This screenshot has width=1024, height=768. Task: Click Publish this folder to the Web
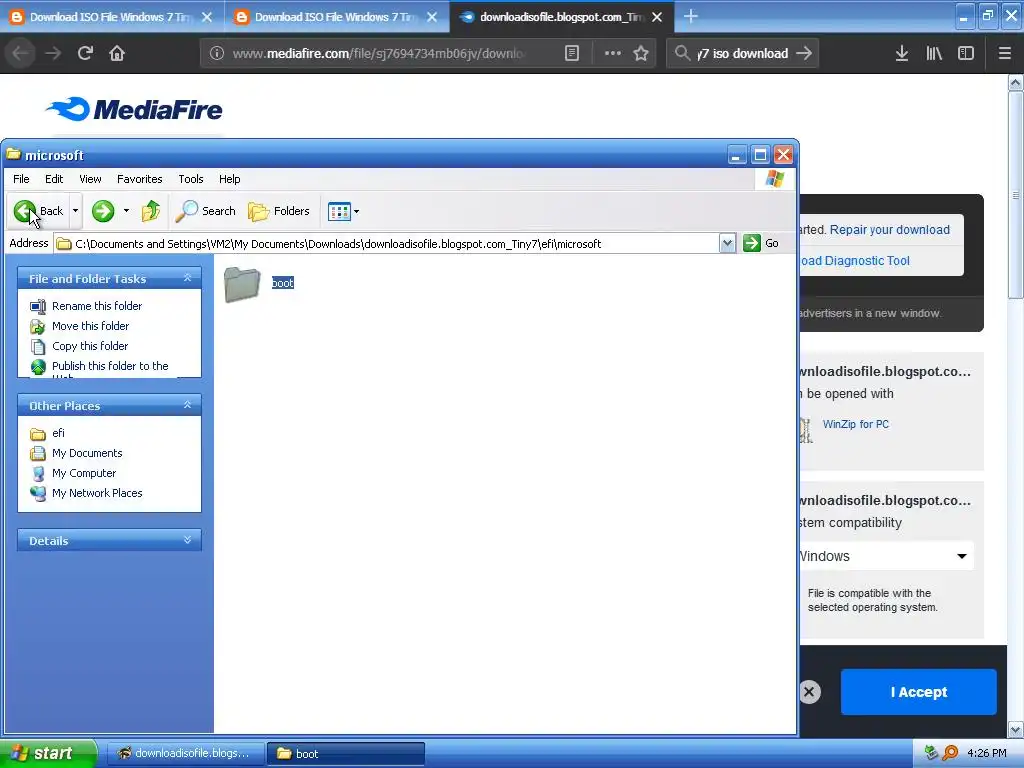(x=110, y=366)
